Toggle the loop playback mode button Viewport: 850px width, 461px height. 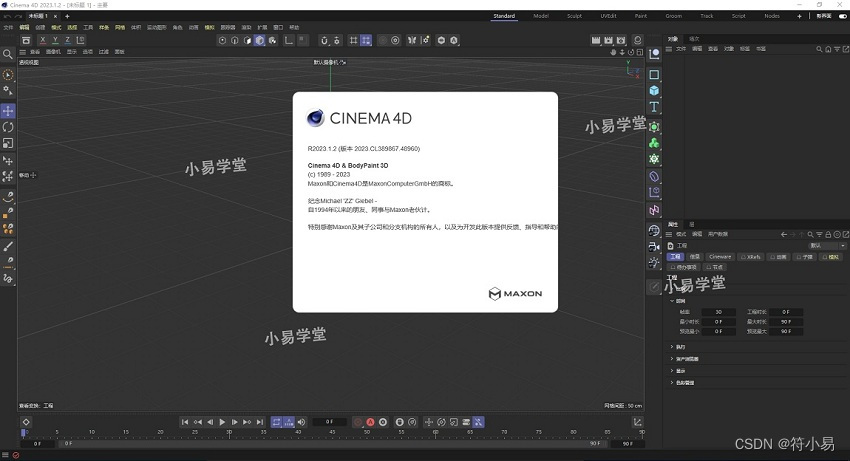(276, 422)
